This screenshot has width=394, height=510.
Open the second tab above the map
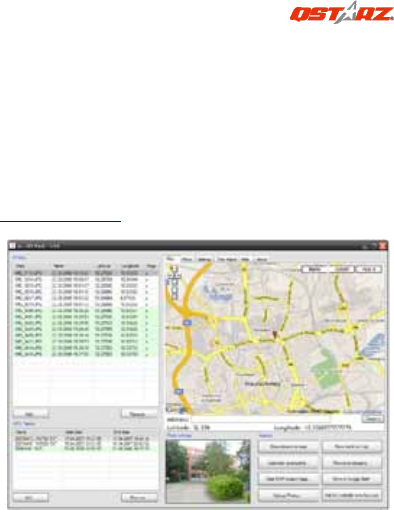pos(187,259)
